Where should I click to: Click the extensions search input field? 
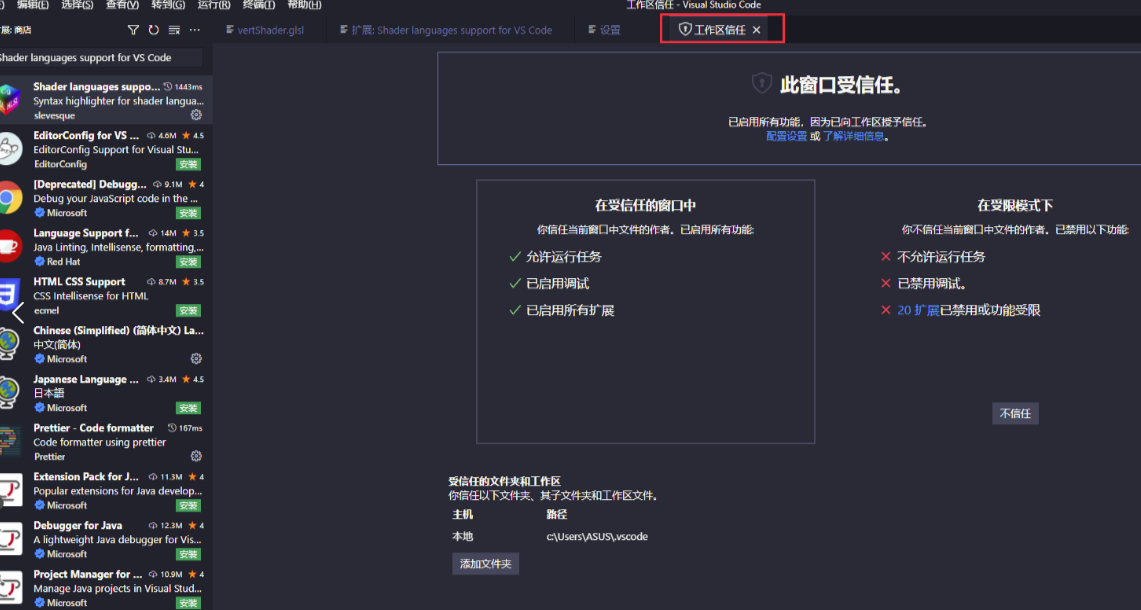pos(100,58)
